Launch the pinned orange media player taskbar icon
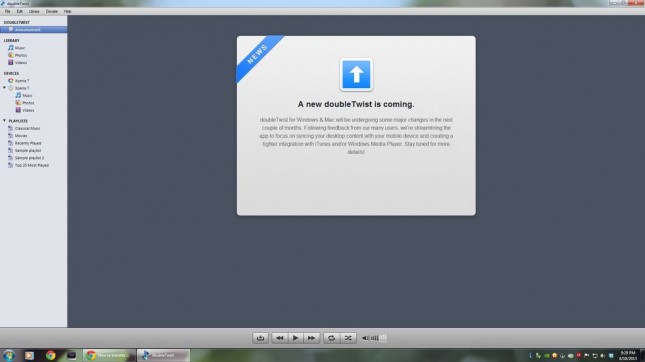The width and height of the screenshot is (645, 362). point(29,355)
